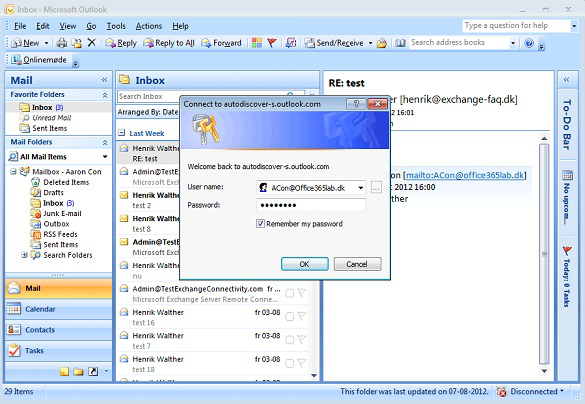Open the Tools menu
The width and height of the screenshot is (585, 404).
tap(116, 26)
